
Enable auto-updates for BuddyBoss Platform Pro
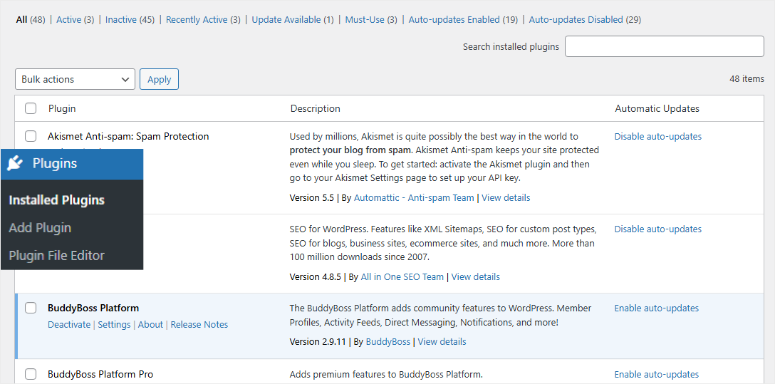[x=656, y=374]
